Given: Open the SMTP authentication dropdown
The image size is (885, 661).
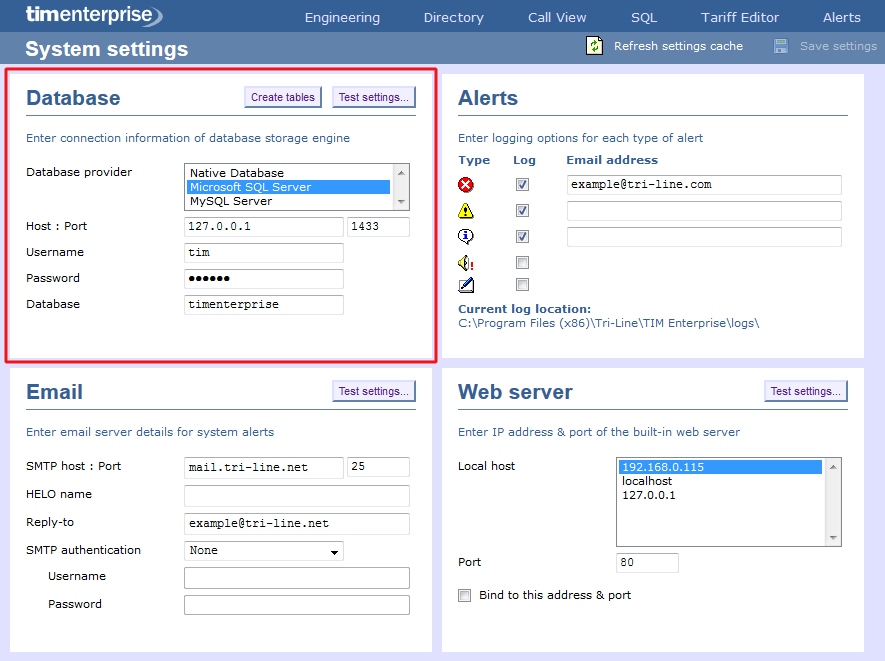Looking at the screenshot, I should (264, 551).
